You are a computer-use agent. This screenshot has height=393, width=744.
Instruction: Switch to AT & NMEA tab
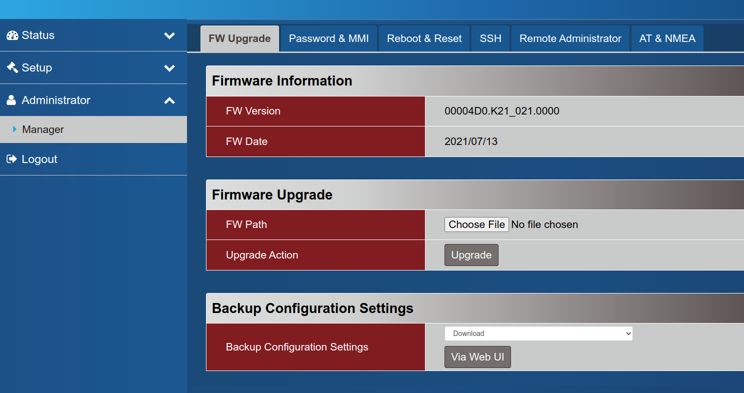[x=667, y=38]
